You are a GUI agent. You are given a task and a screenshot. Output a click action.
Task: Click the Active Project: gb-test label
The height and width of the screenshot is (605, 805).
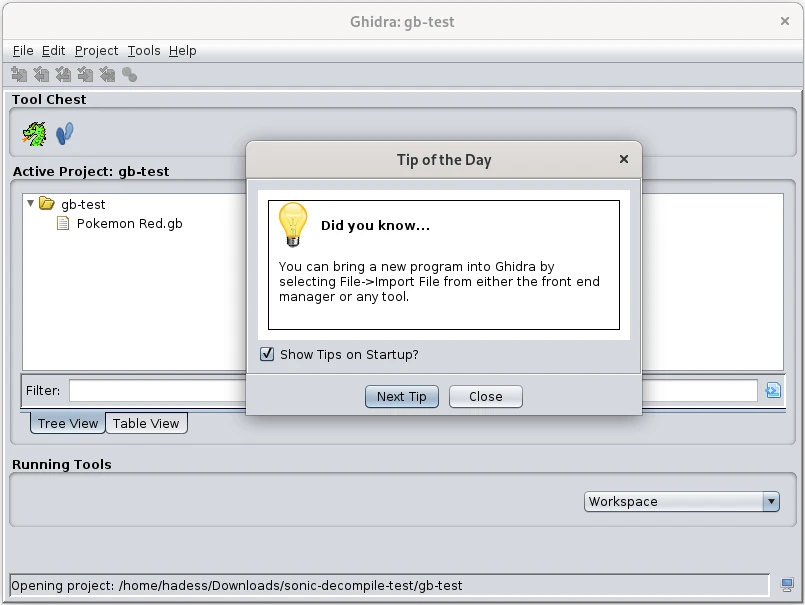[x=91, y=172]
